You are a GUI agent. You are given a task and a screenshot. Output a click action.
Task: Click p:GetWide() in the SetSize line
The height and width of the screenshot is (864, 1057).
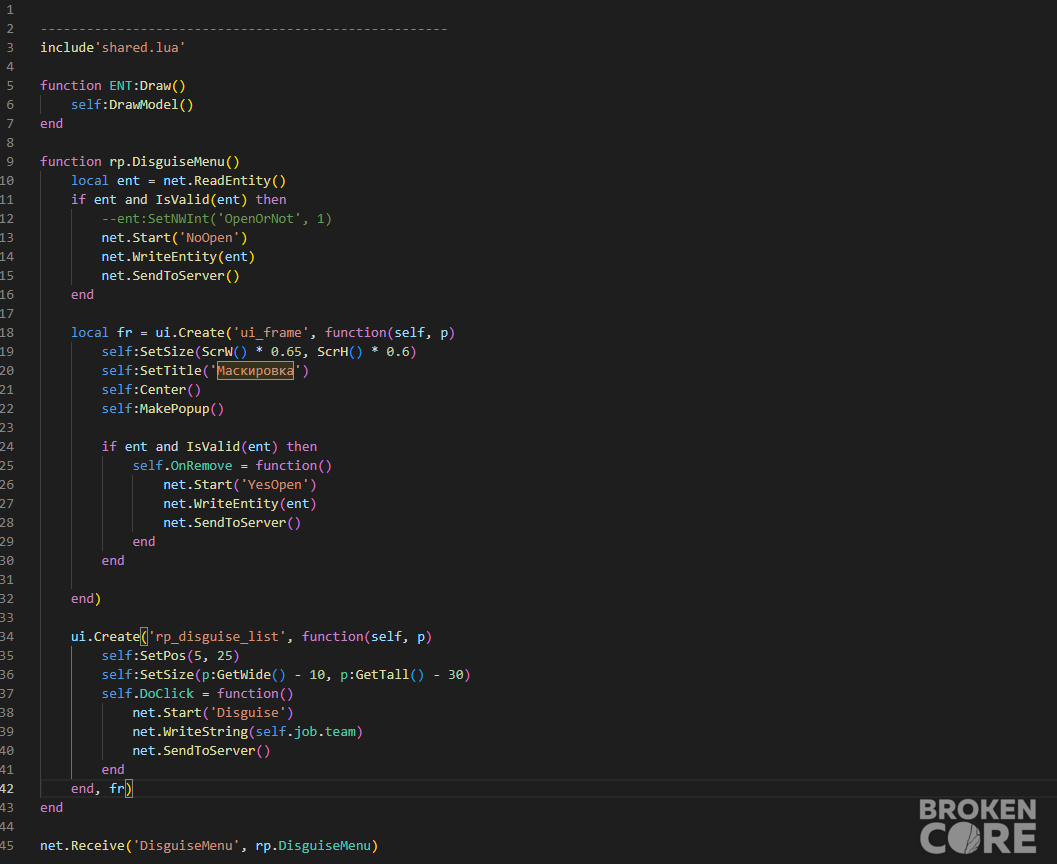243,675
